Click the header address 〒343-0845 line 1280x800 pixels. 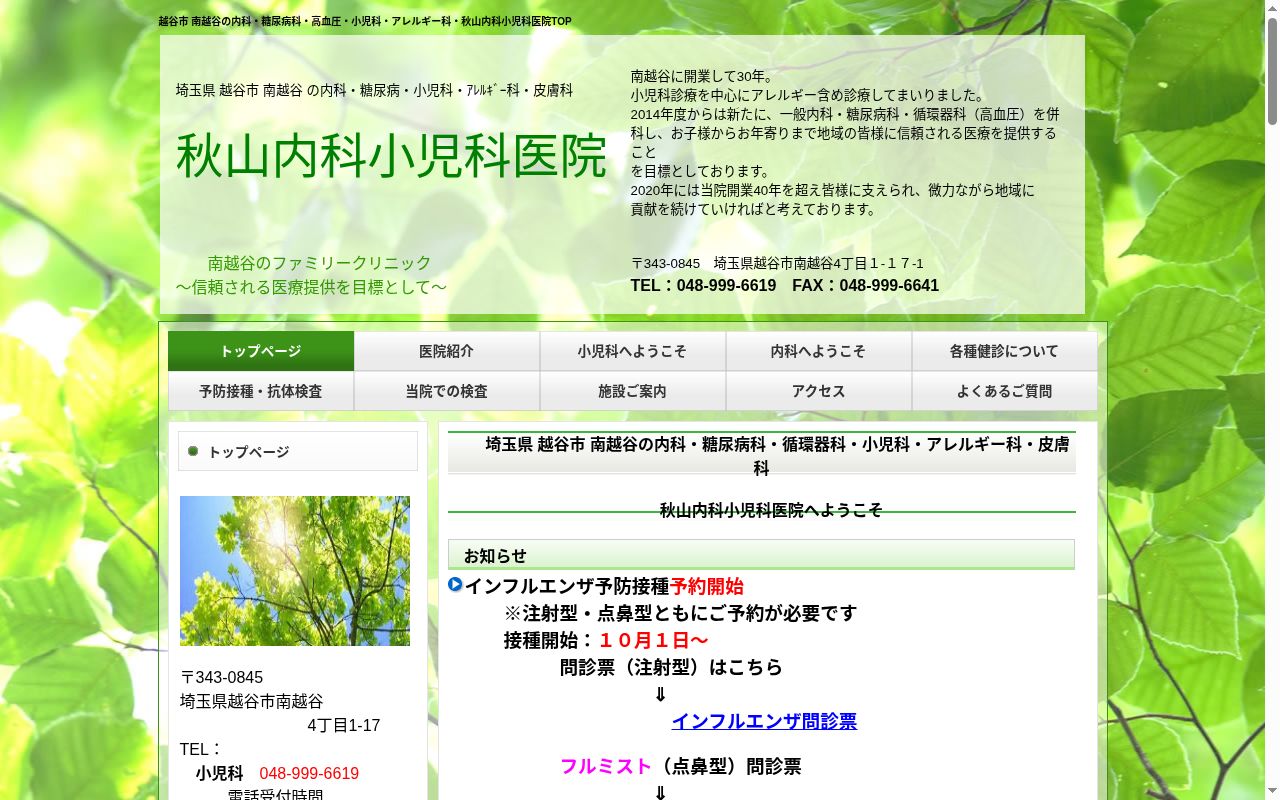point(777,263)
